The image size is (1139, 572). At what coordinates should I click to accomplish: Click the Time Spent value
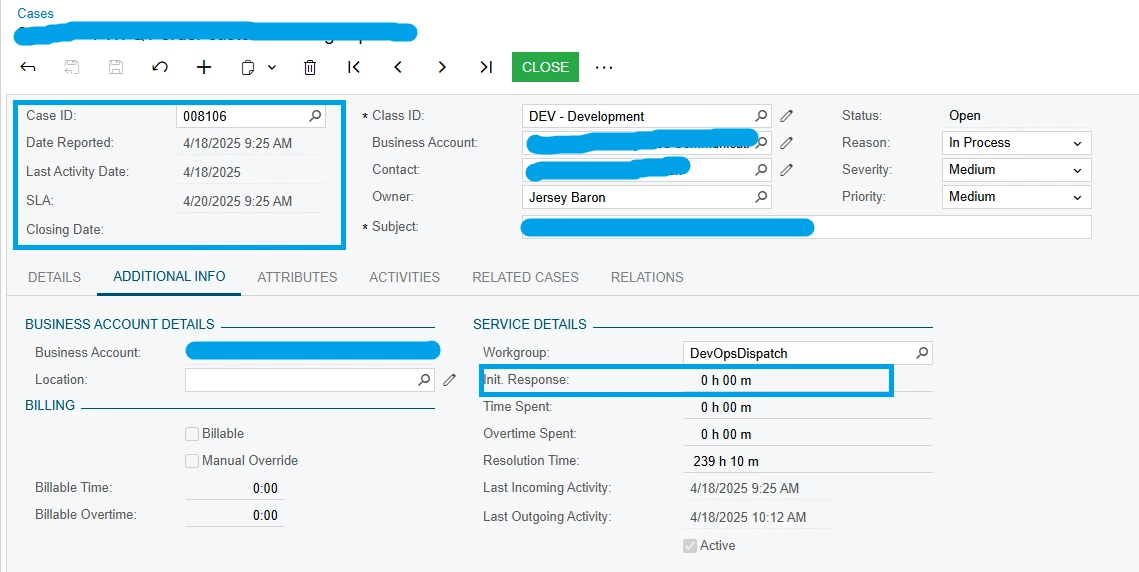(x=726, y=408)
